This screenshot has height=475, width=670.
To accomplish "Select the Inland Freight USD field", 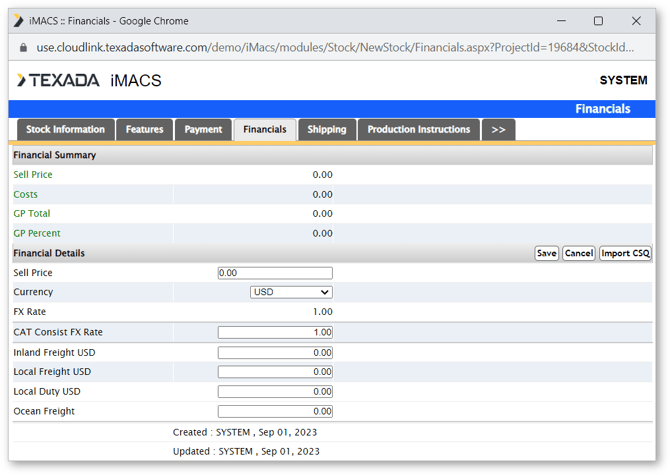I will pyautogui.click(x=275, y=352).
